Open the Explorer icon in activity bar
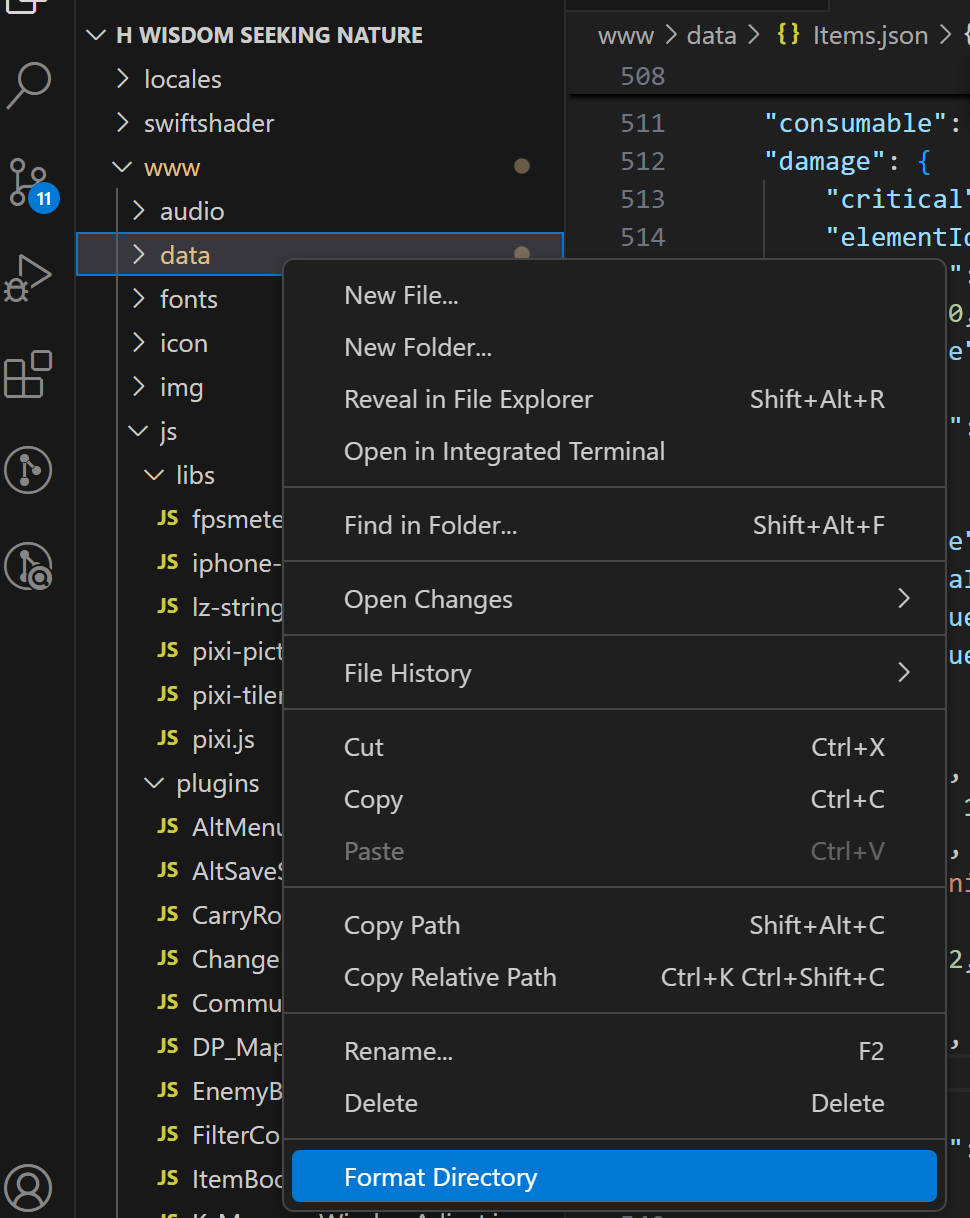 (x=28, y=7)
